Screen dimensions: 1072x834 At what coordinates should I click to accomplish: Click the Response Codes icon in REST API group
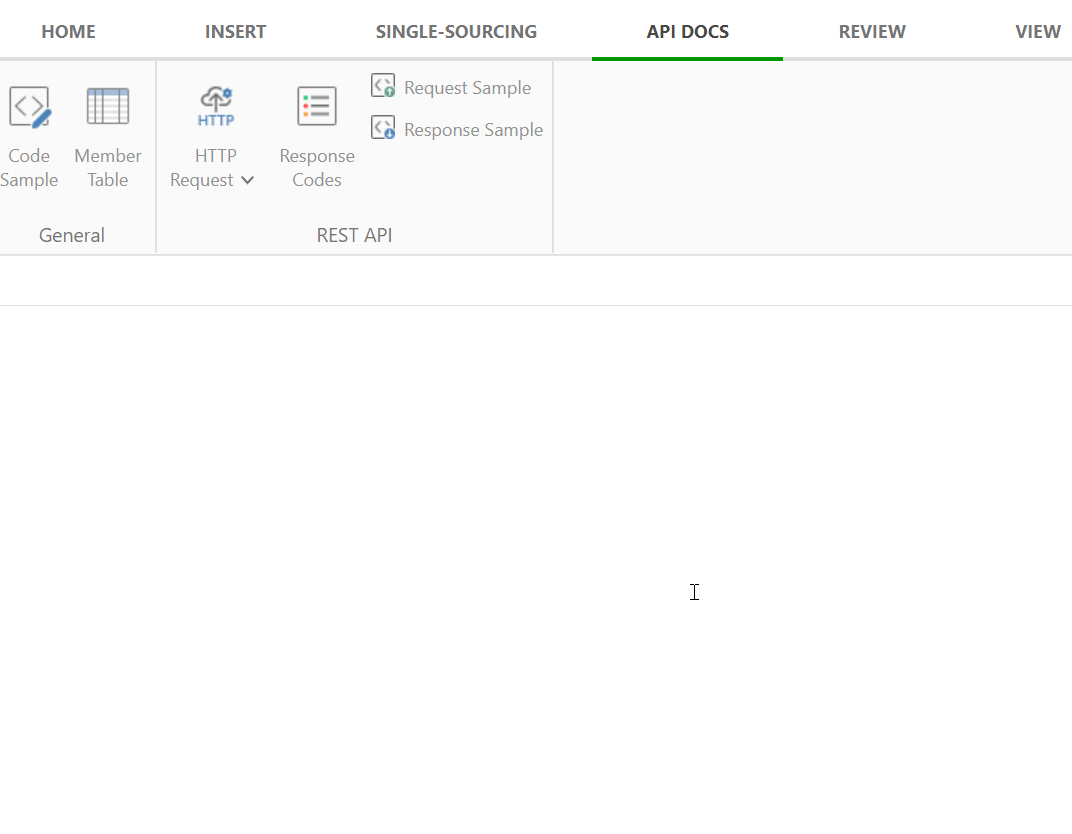click(x=316, y=105)
